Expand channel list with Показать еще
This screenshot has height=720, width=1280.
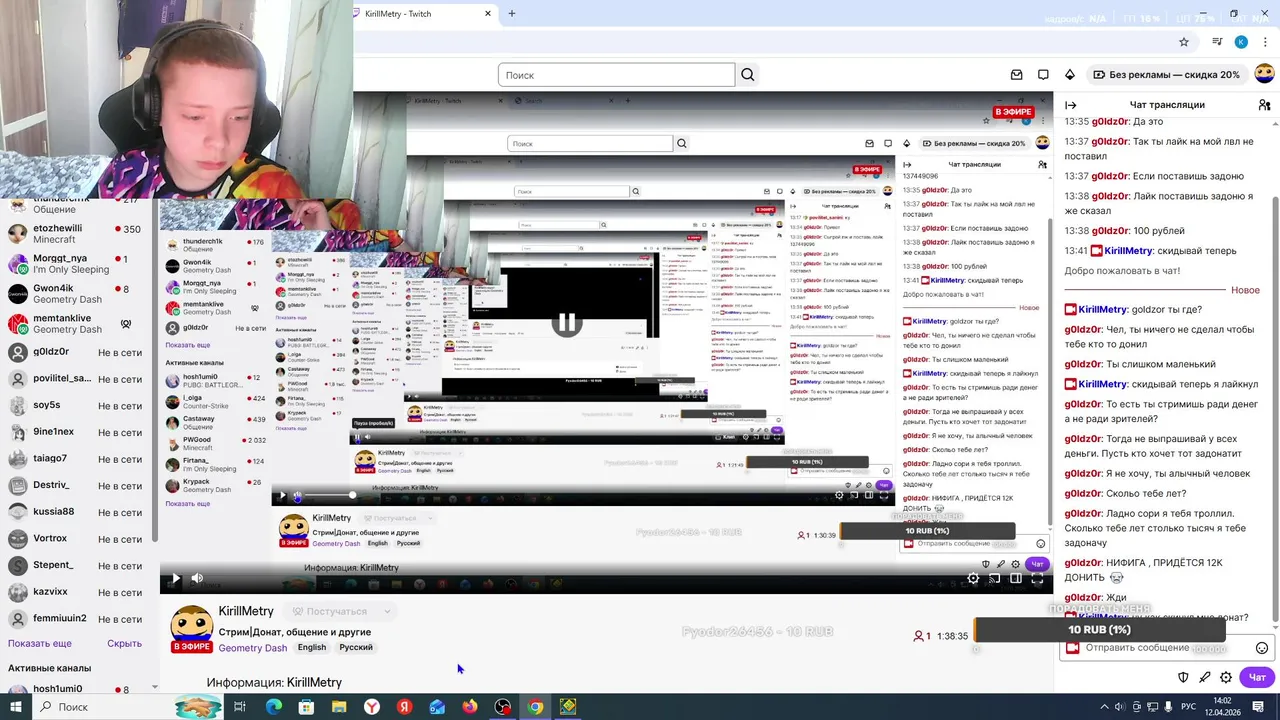tap(40, 644)
